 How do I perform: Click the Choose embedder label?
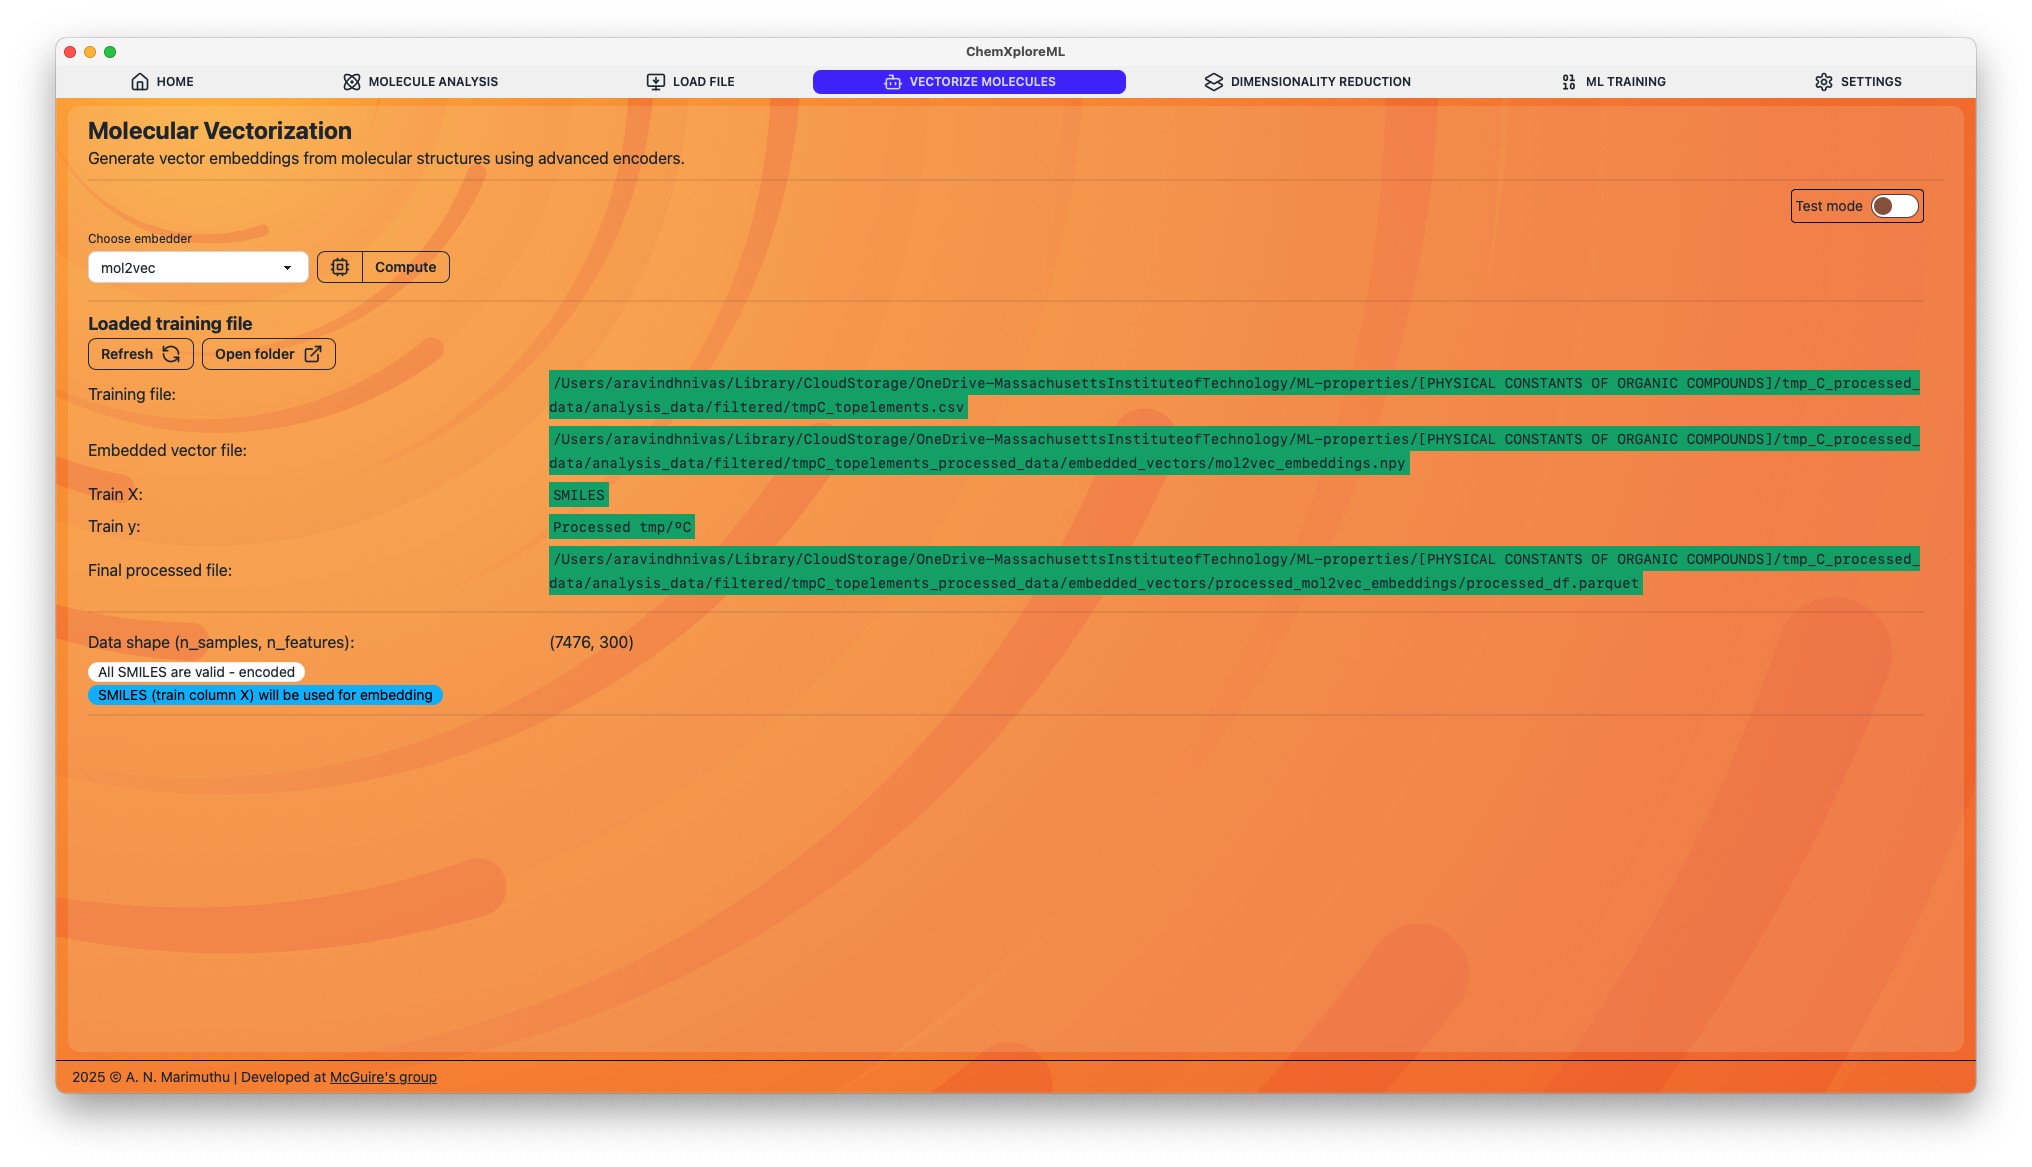[140, 239]
